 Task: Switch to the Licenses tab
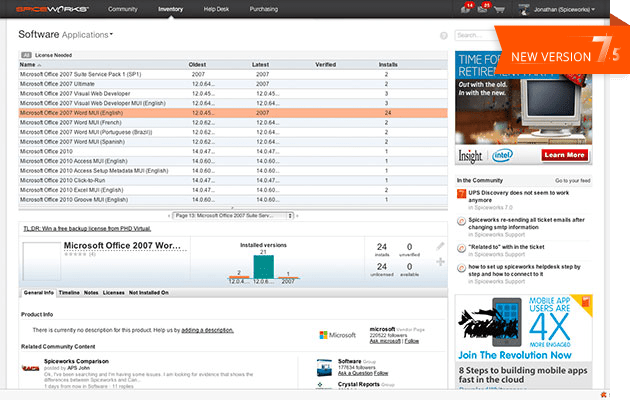pyautogui.click(x=114, y=293)
